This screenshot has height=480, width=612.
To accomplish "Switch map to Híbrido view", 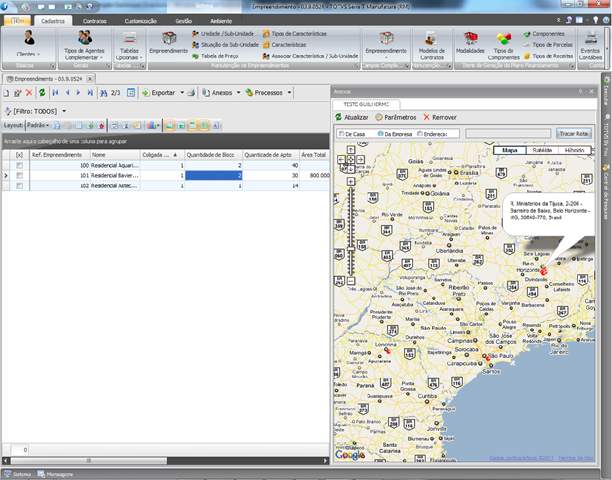I will (574, 150).
